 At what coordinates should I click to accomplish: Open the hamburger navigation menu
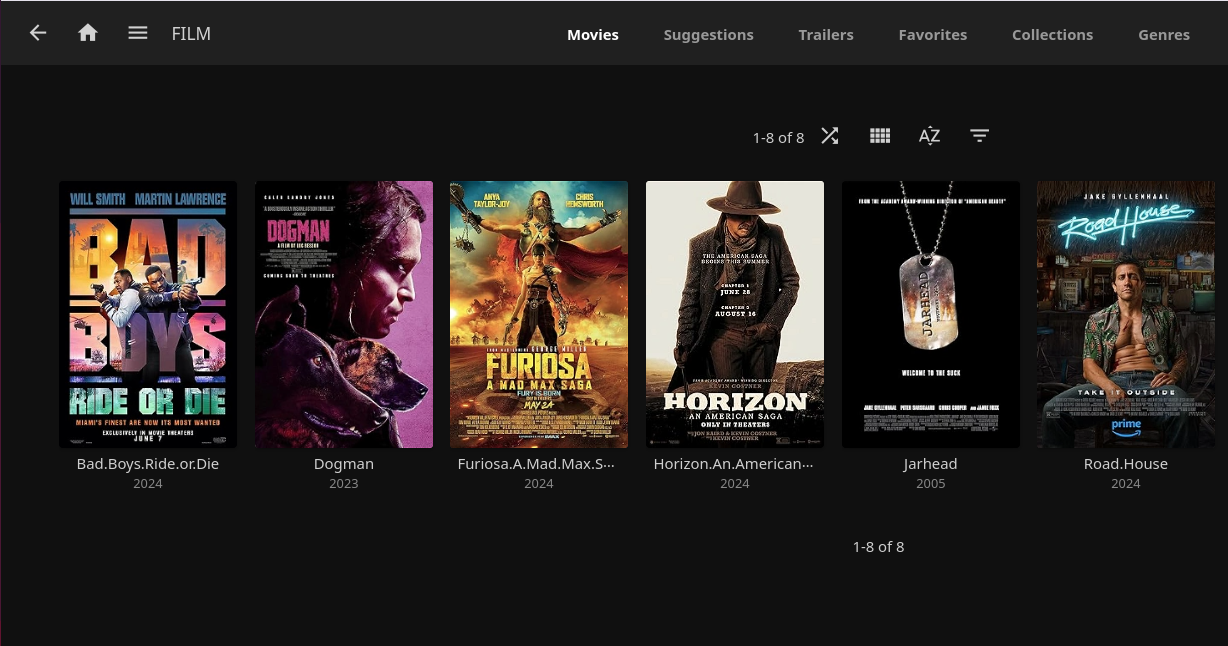[138, 33]
